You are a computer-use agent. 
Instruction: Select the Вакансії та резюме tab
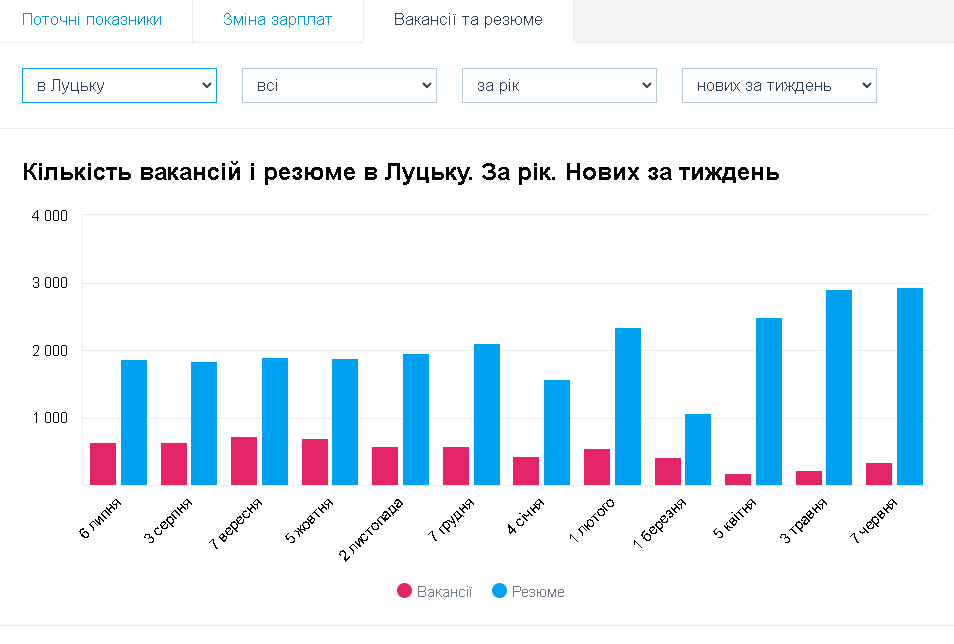tap(468, 20)
